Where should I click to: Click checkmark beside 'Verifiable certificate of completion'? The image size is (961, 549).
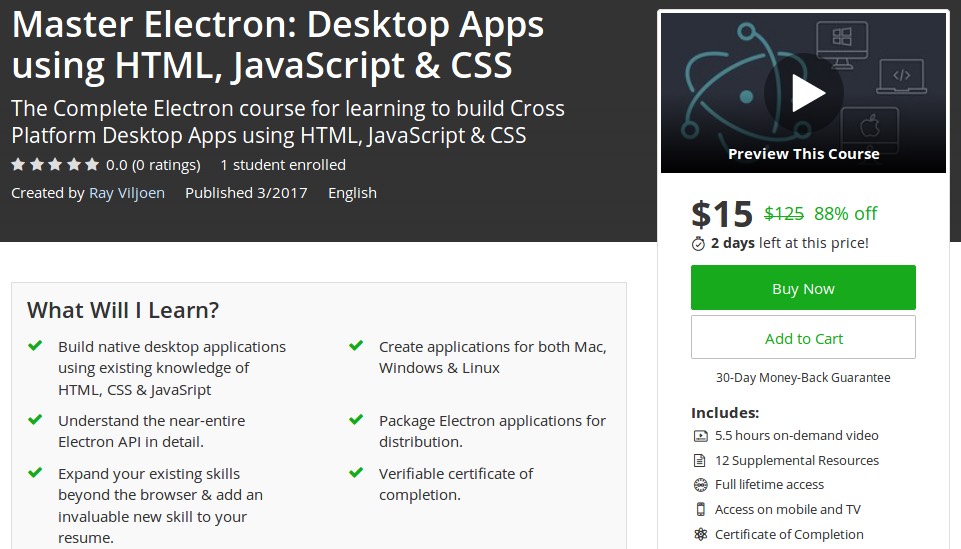coord(356,473)
